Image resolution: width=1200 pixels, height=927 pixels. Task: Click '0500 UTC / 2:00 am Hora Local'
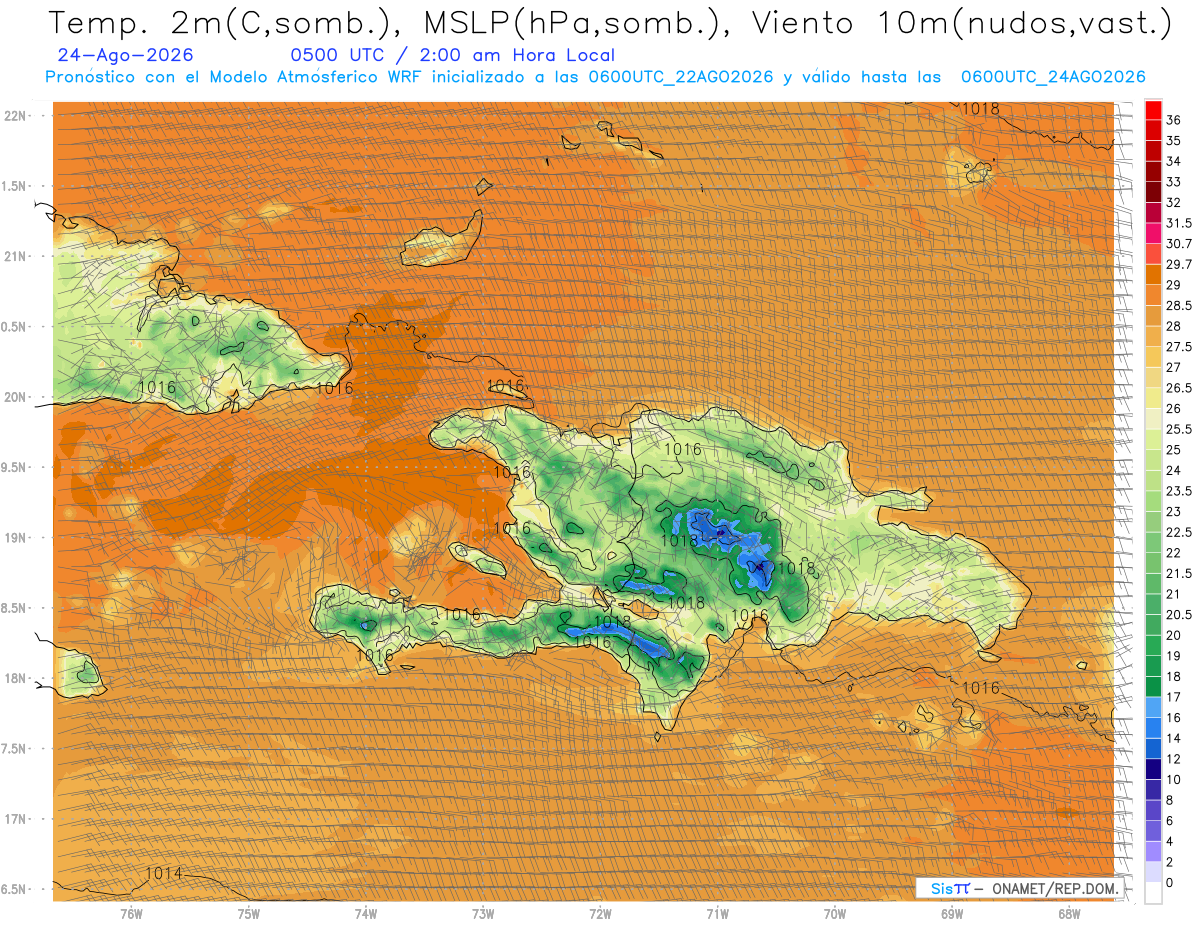tap(452, 55)
